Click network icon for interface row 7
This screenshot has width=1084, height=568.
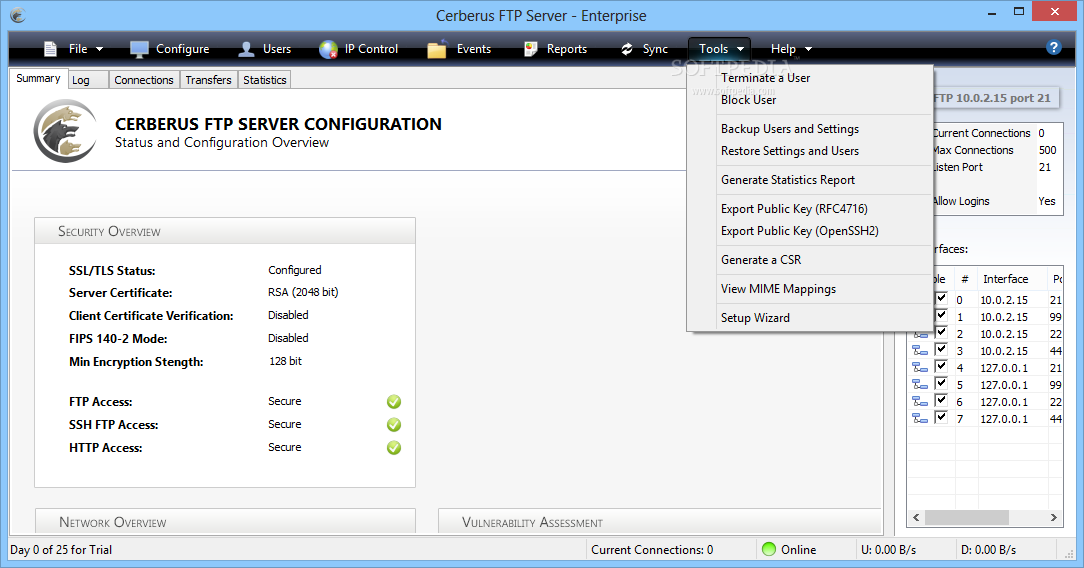tap(920, 418)
